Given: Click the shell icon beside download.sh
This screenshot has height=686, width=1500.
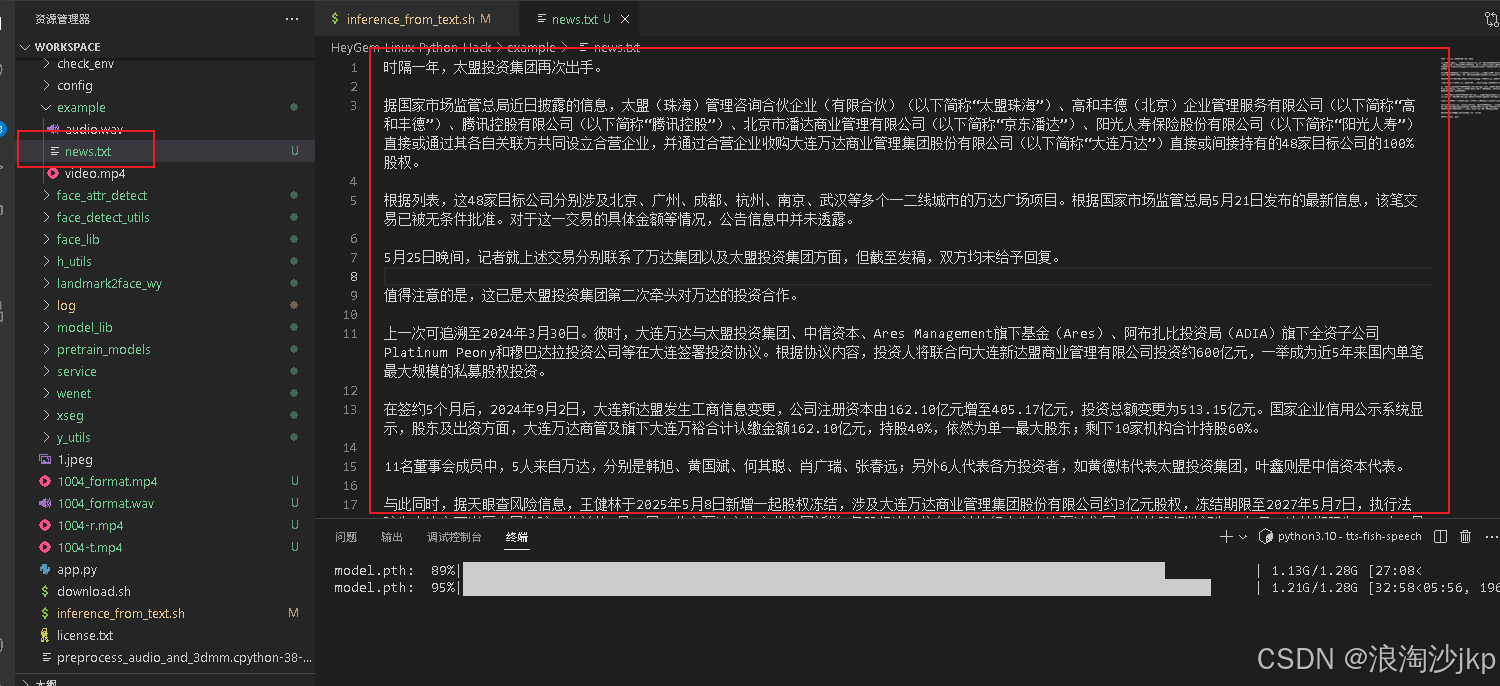Looking at the screenshot, I should pyautogui.click(x=45, y=591).
